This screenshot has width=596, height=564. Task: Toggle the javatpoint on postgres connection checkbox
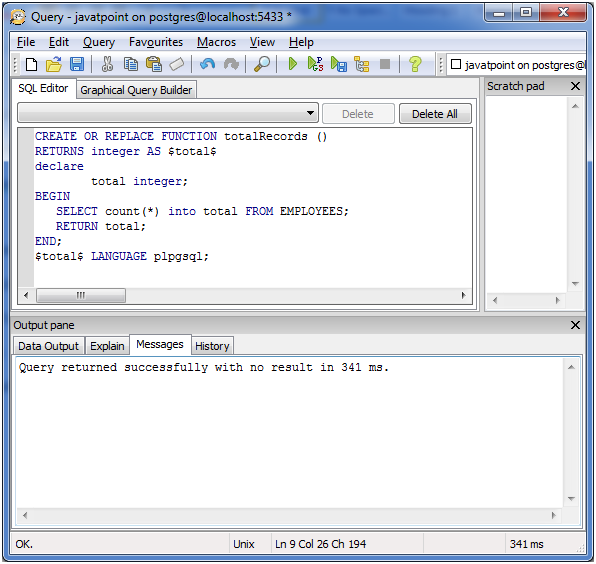(456, 64)
